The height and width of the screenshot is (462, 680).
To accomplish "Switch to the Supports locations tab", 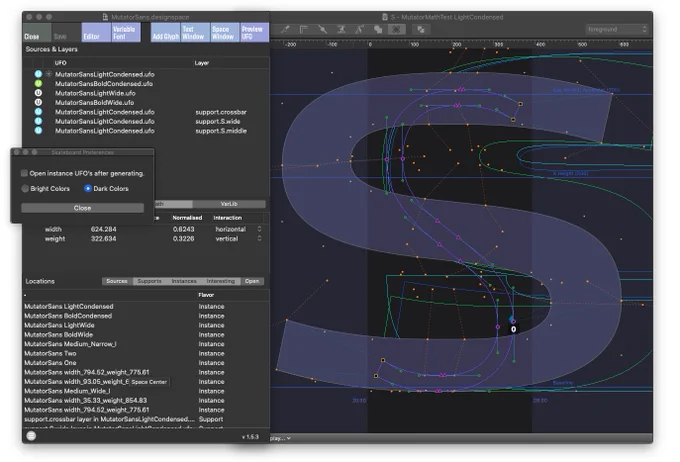I will [x=149, y=281].
